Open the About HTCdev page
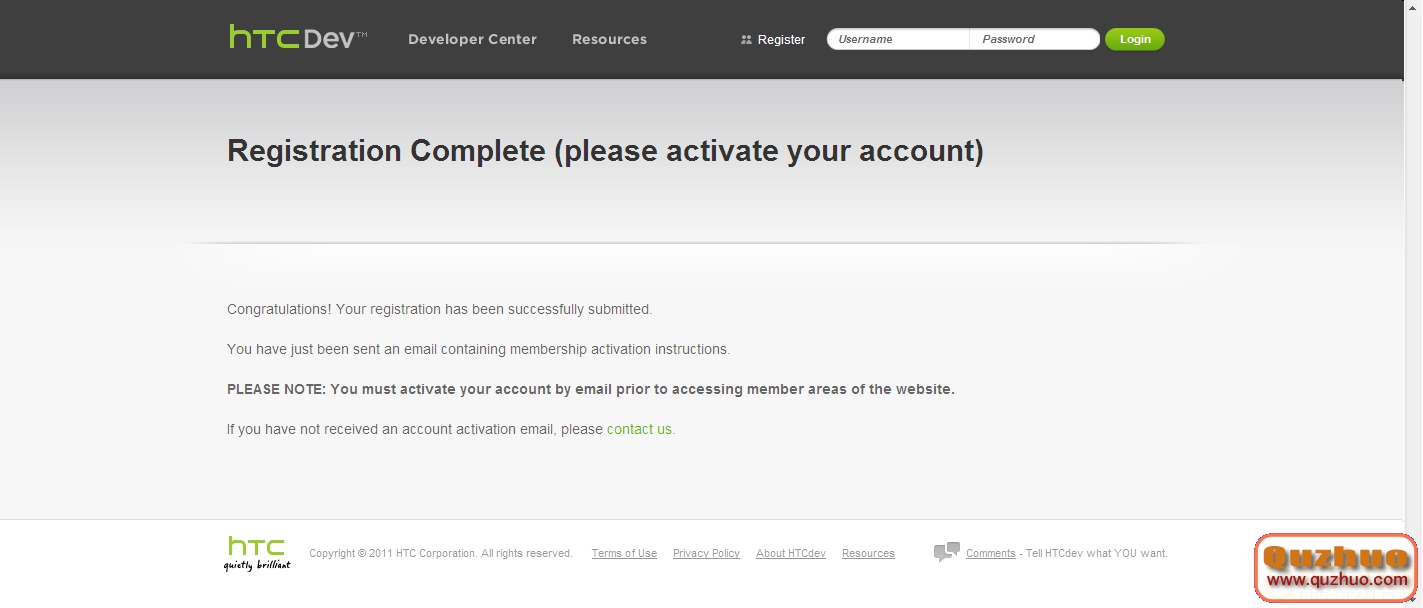Image resolution: width=1423 pixels, height=608 pixels. coord(790,553)
